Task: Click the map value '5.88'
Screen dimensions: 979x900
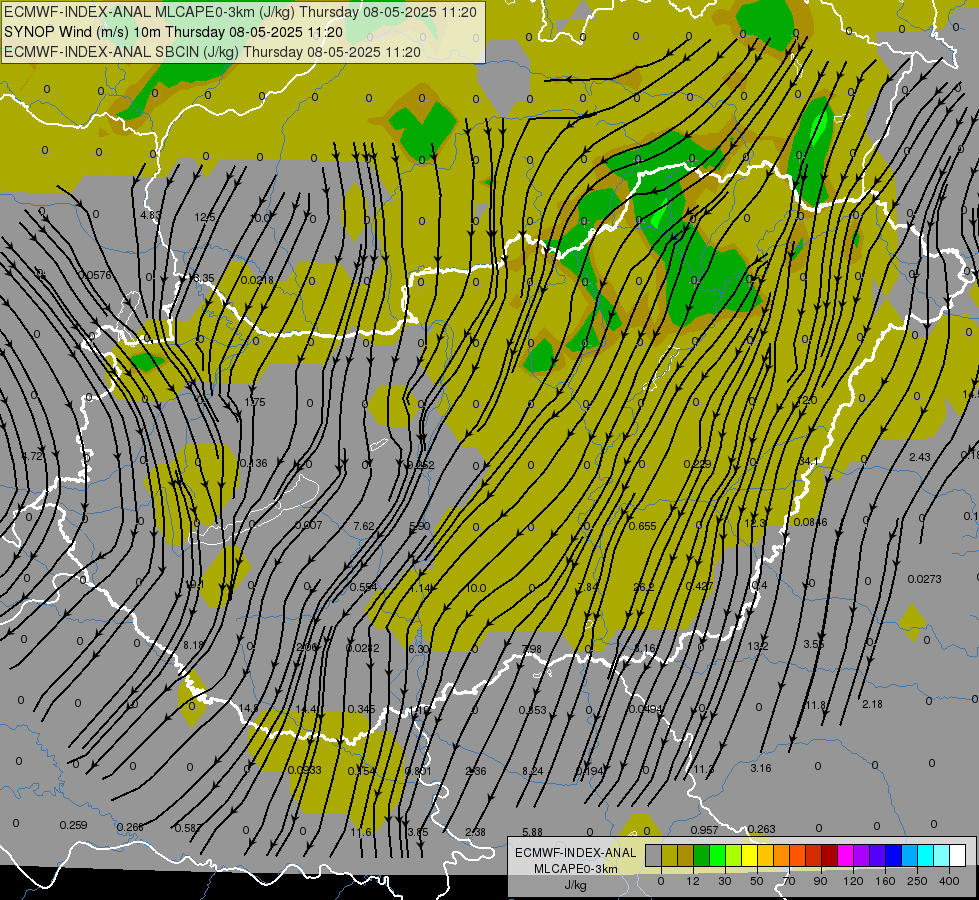Action: point(533,832)
